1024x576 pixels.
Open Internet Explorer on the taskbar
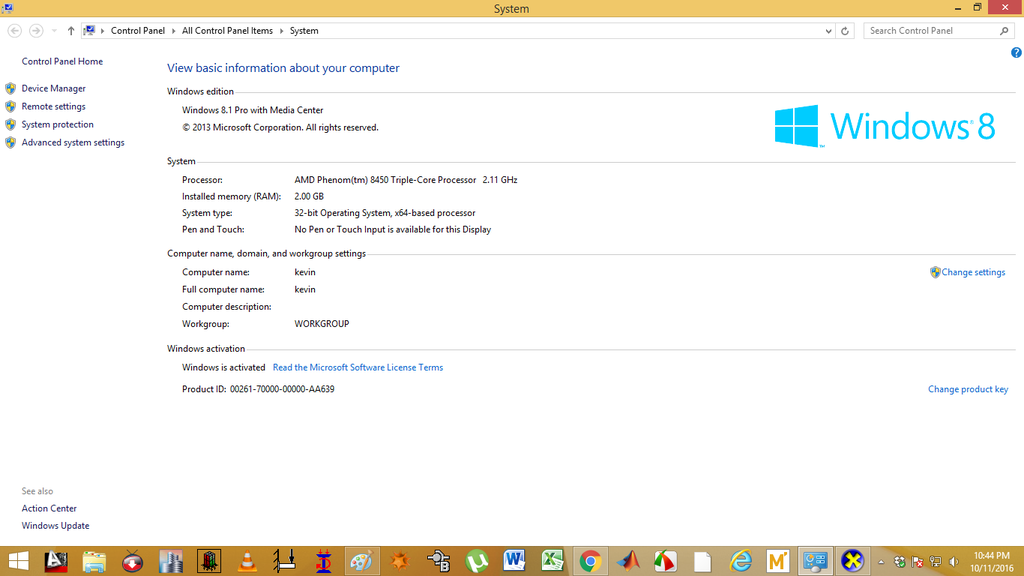click(x=741, y=561)
